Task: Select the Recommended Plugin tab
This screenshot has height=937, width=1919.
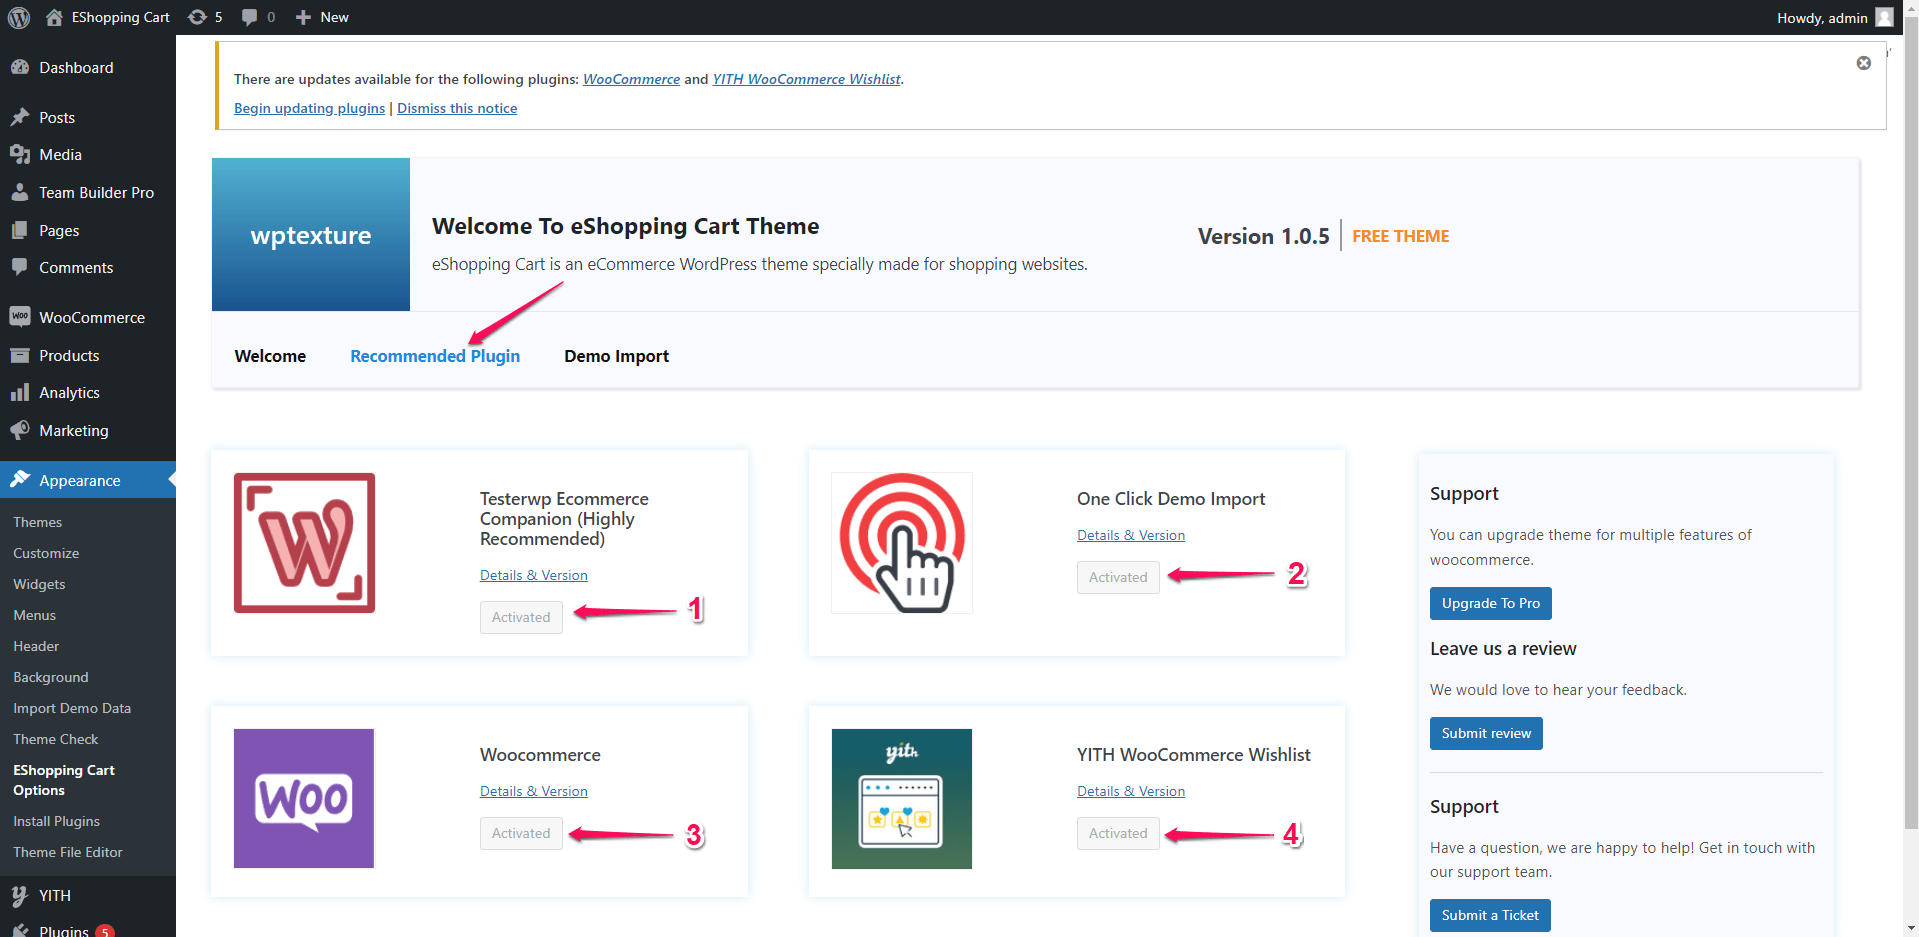Action: (x=435, y=356)
